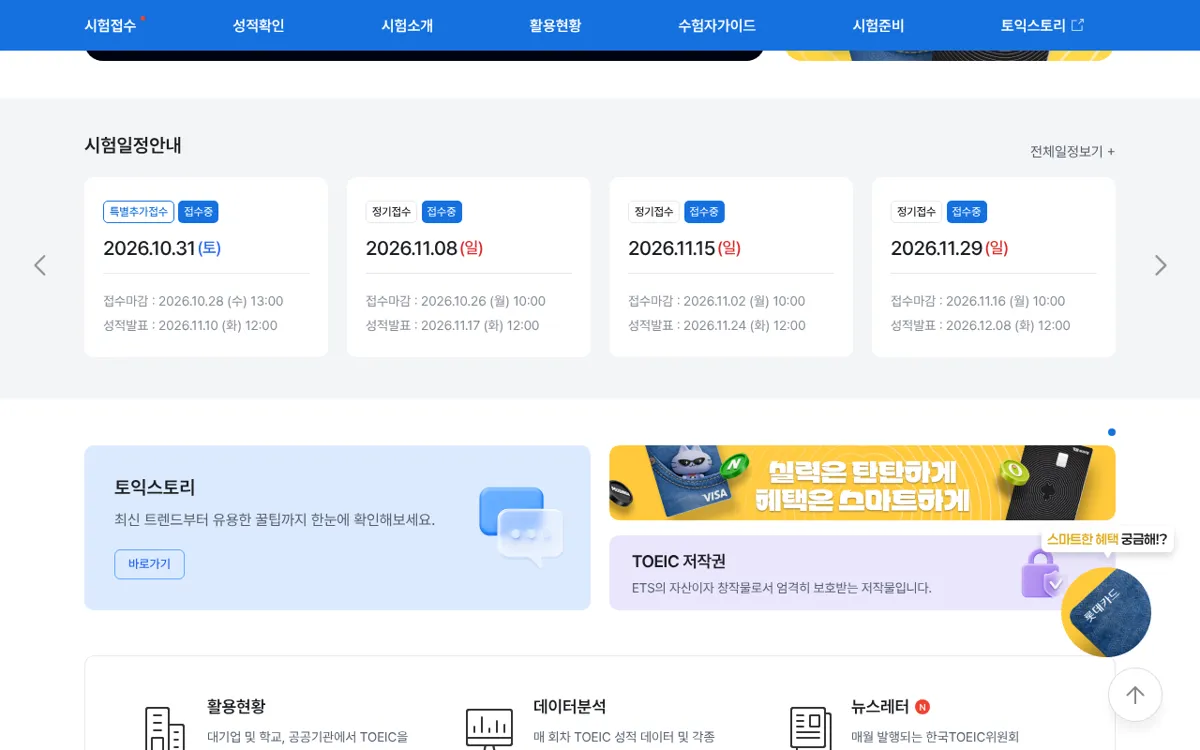1200x750 pixels.
Task: Show previous exam schedule cards
Action: (40, 265)
